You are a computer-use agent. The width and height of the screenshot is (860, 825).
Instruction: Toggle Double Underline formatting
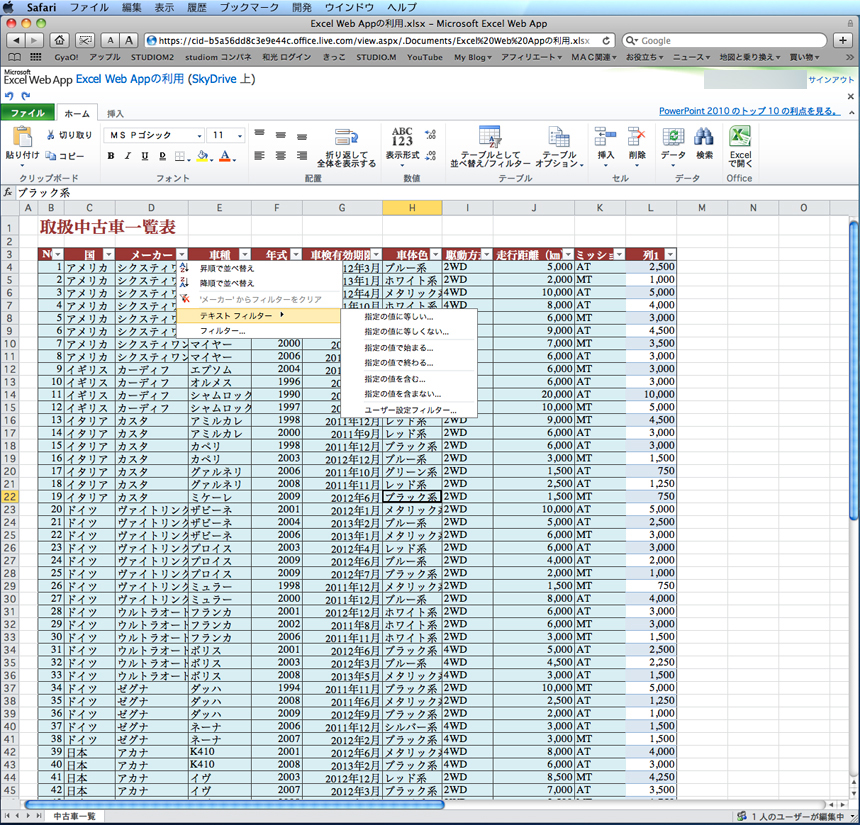(162, 156)
